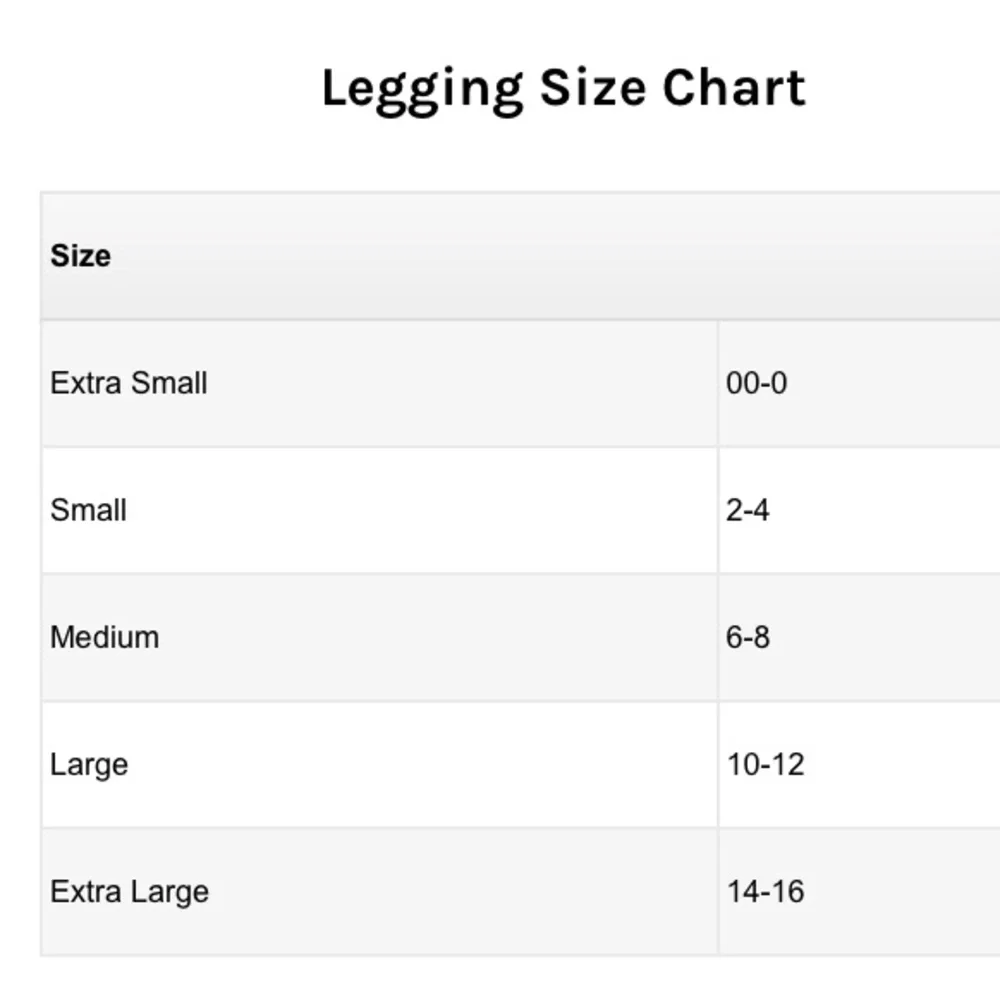This screenshot has height=1000, width=1000.
Task: Click the Legging Size Chart title
Action: [x=563, y=90]
